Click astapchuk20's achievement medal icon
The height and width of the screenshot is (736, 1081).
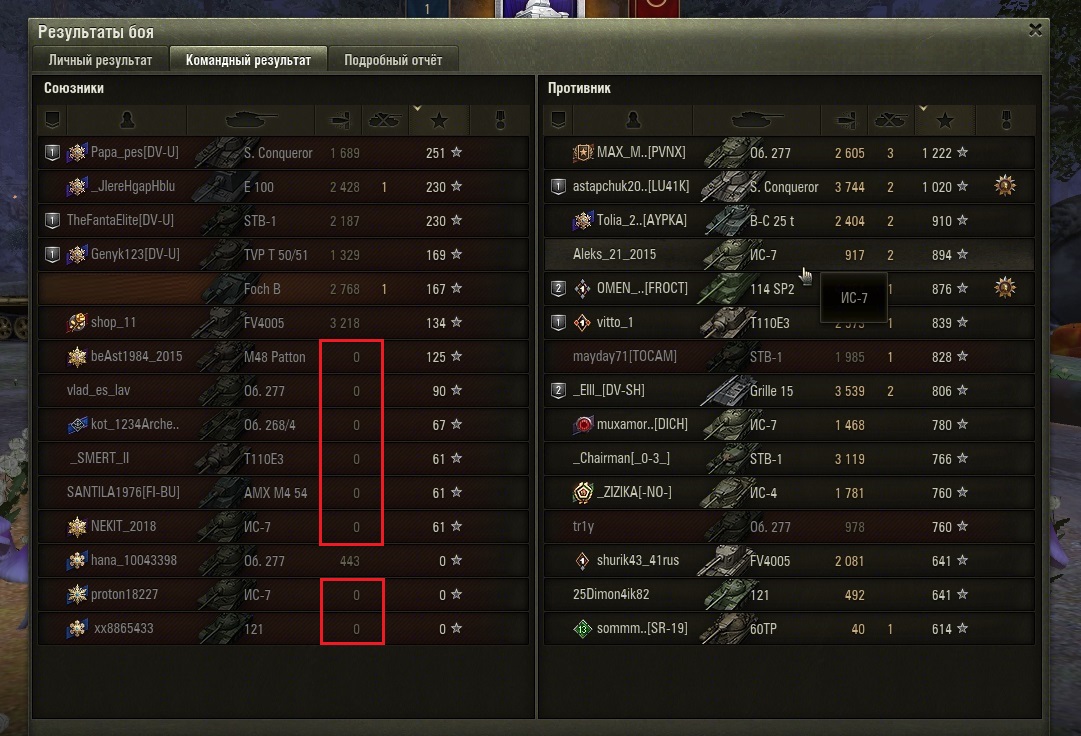1004,186
